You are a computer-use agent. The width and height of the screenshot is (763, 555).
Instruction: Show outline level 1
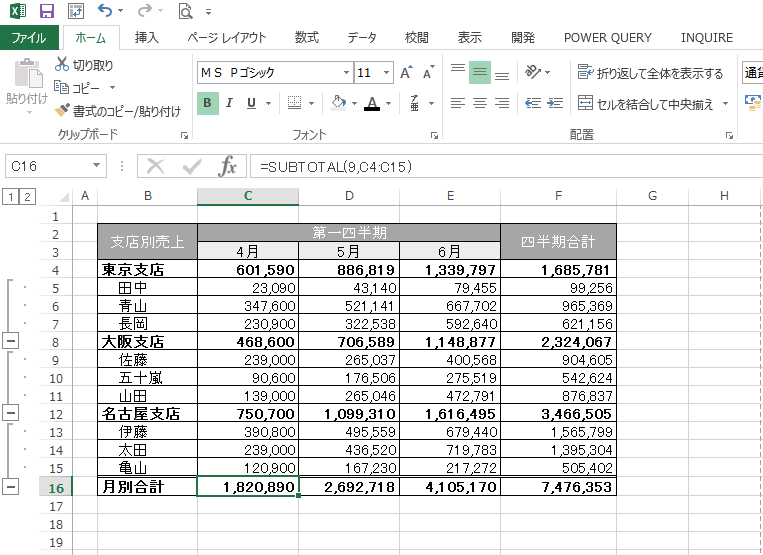(x=11, y=197)
